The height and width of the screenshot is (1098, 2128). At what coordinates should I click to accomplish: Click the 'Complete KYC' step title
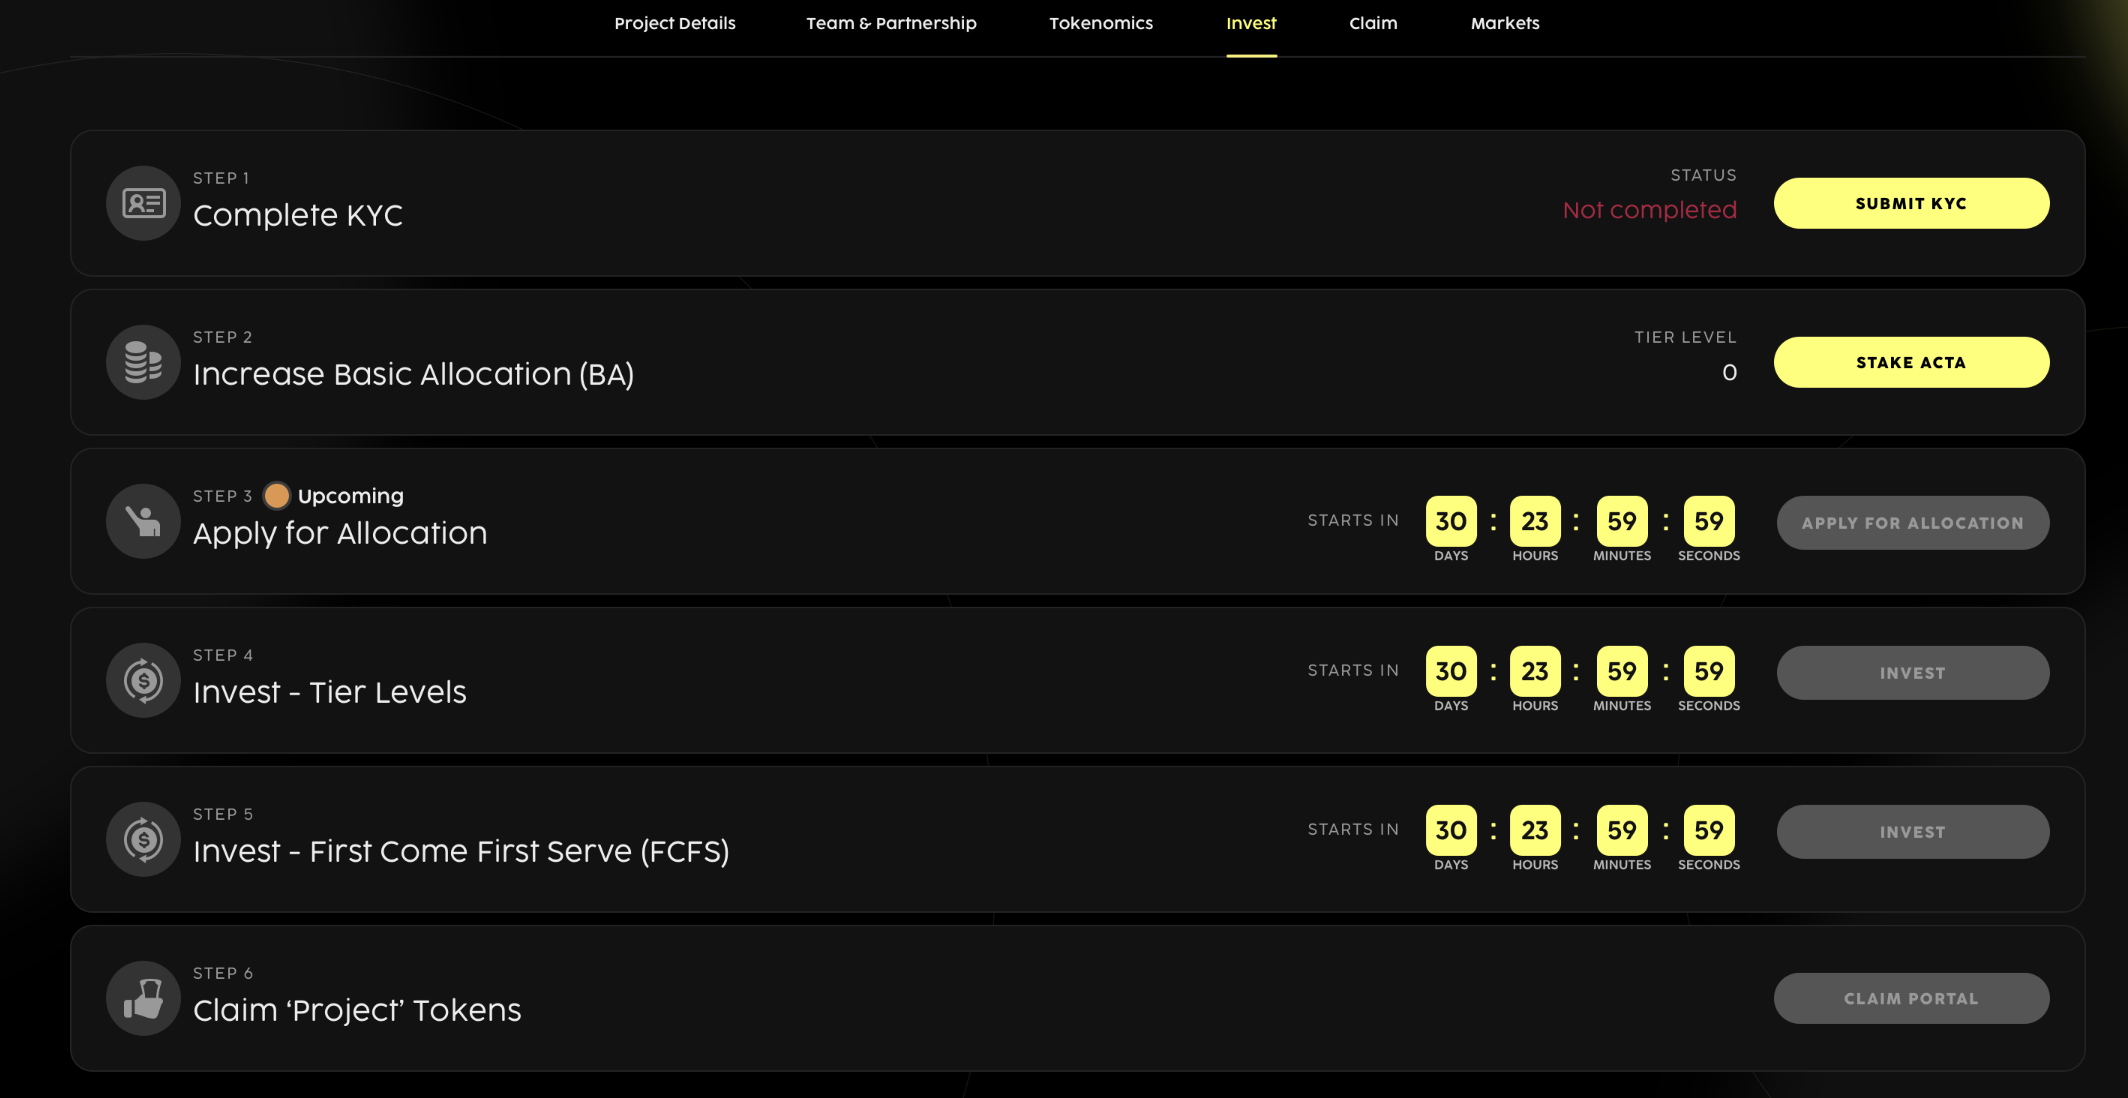(298, 215)
